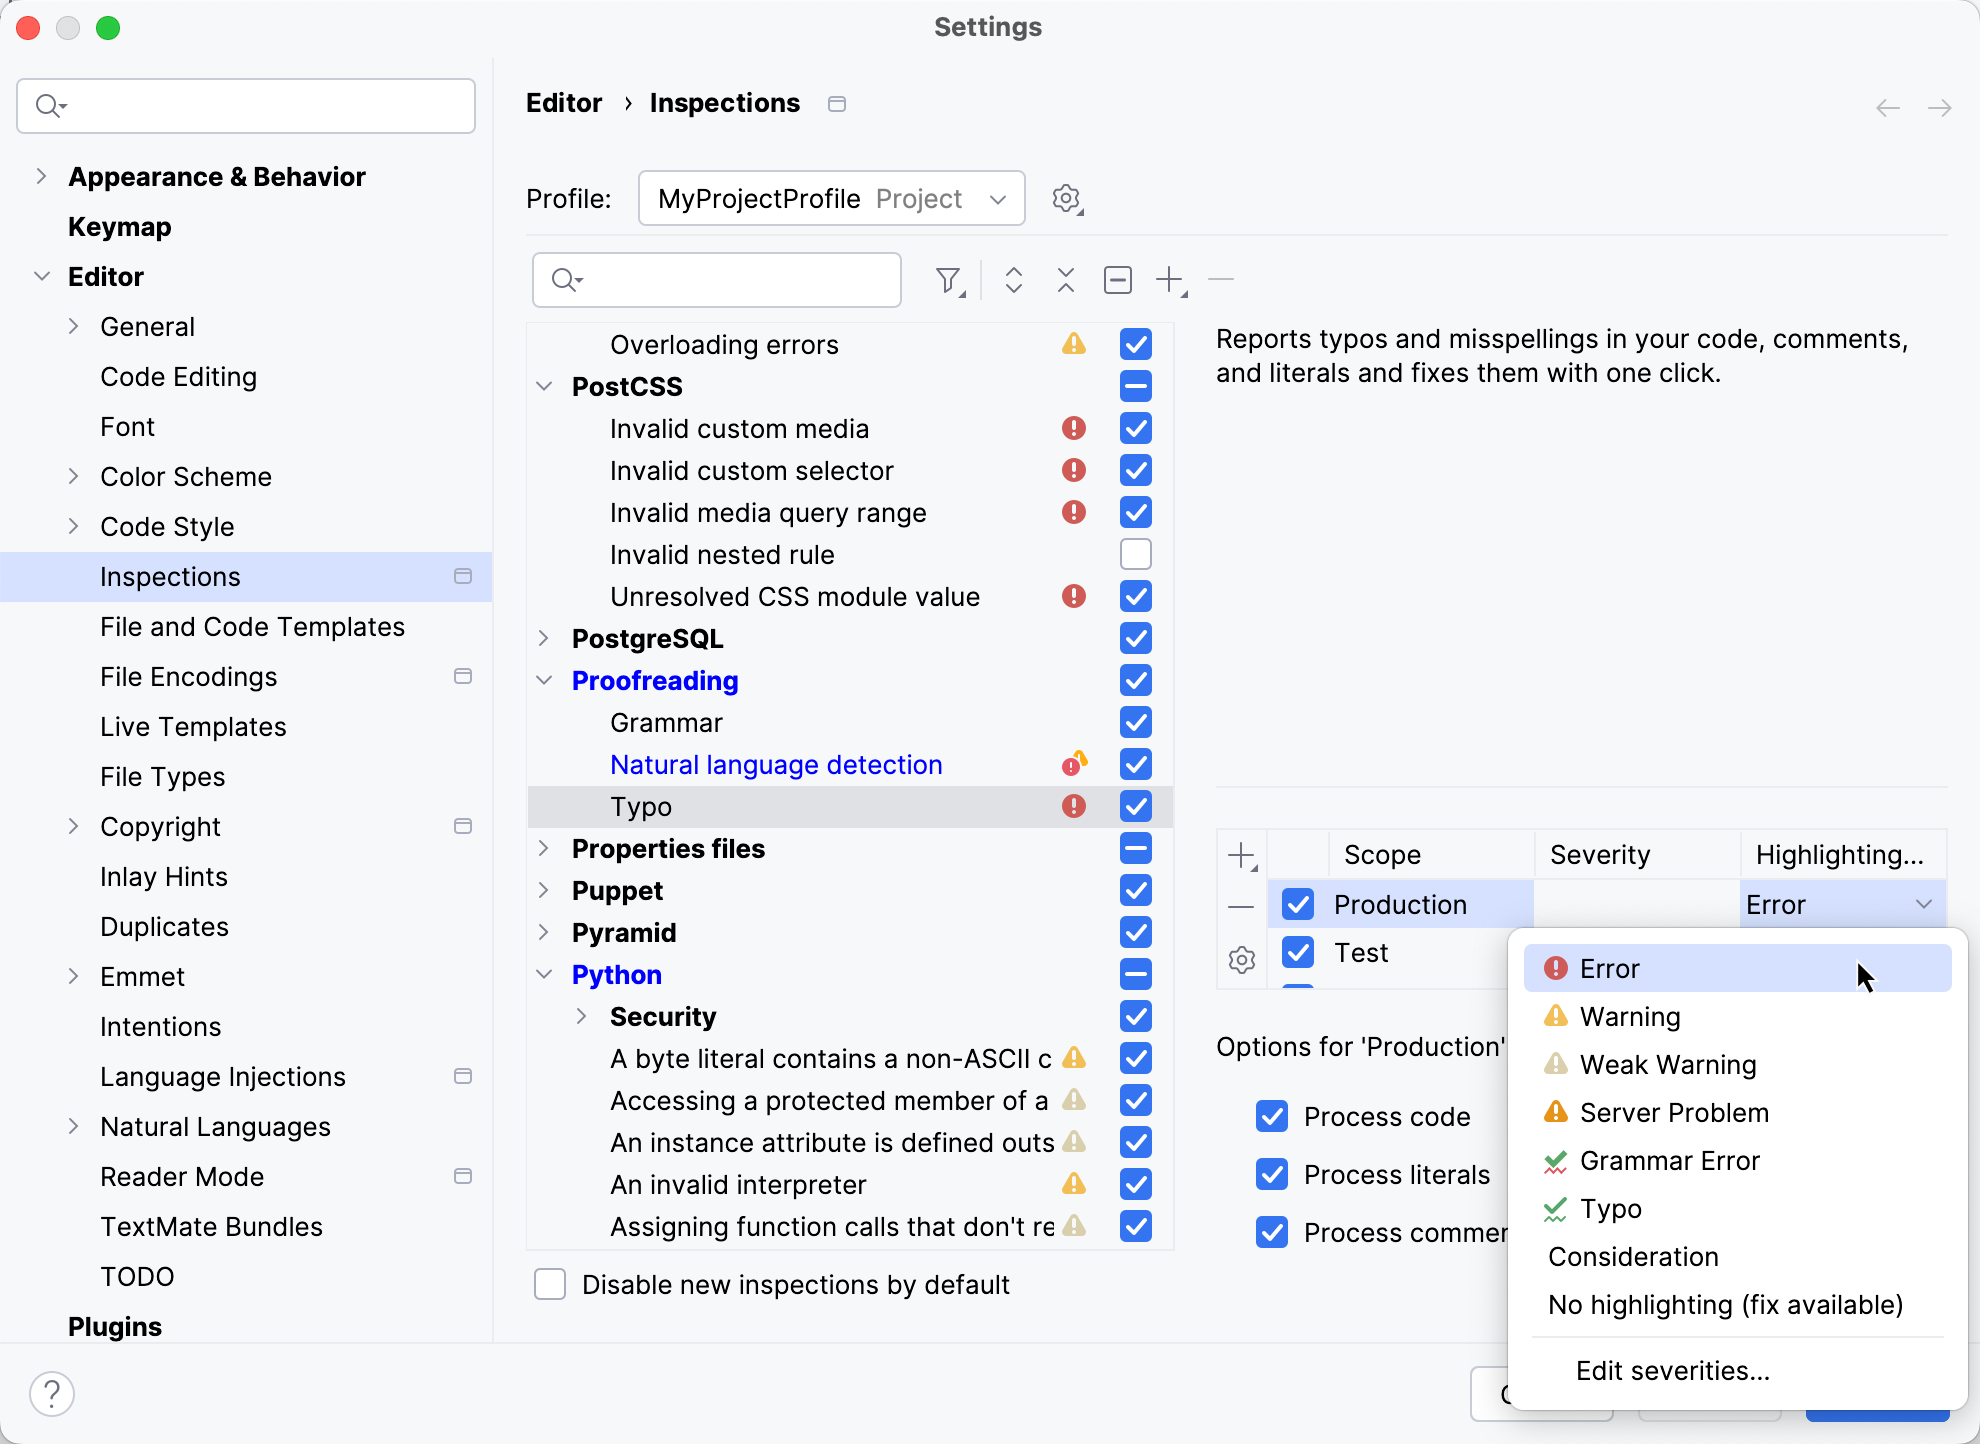Select Weak Warning from severity list
The width and height of the screenshot is (1980, 1444).
tap(1667, 1065)
